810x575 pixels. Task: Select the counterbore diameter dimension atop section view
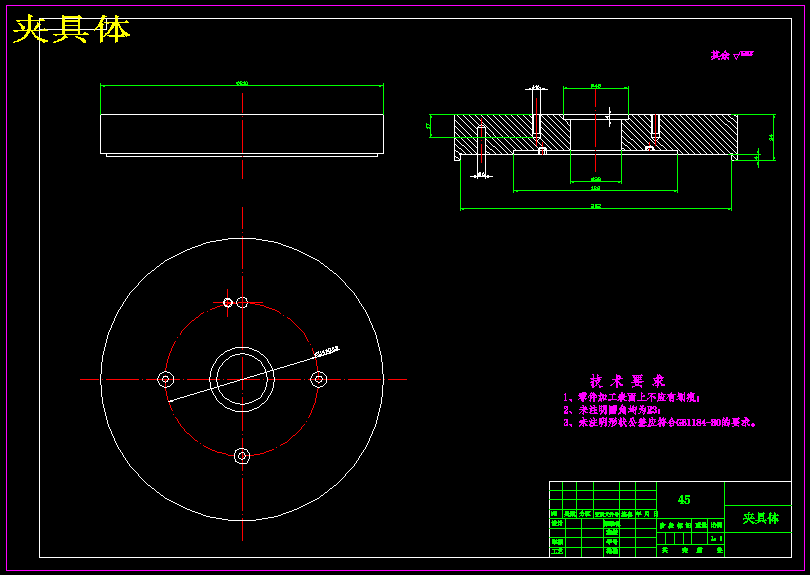click(596, 86)
